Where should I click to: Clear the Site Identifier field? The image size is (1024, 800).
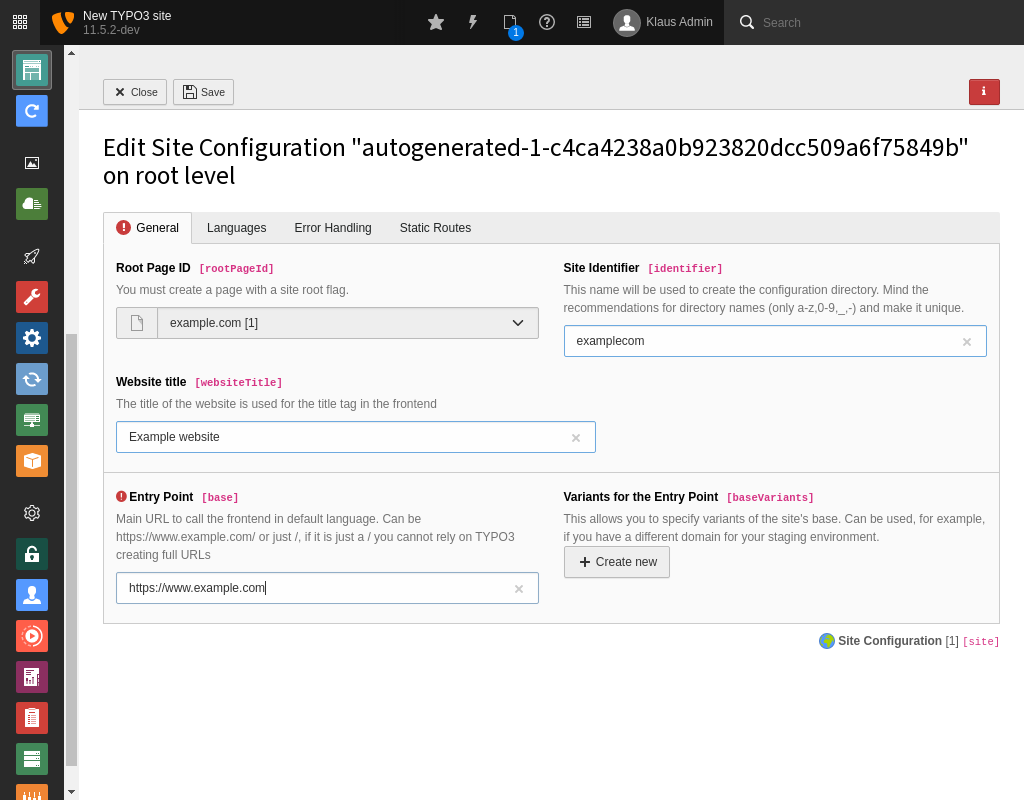tap(966, 342)
